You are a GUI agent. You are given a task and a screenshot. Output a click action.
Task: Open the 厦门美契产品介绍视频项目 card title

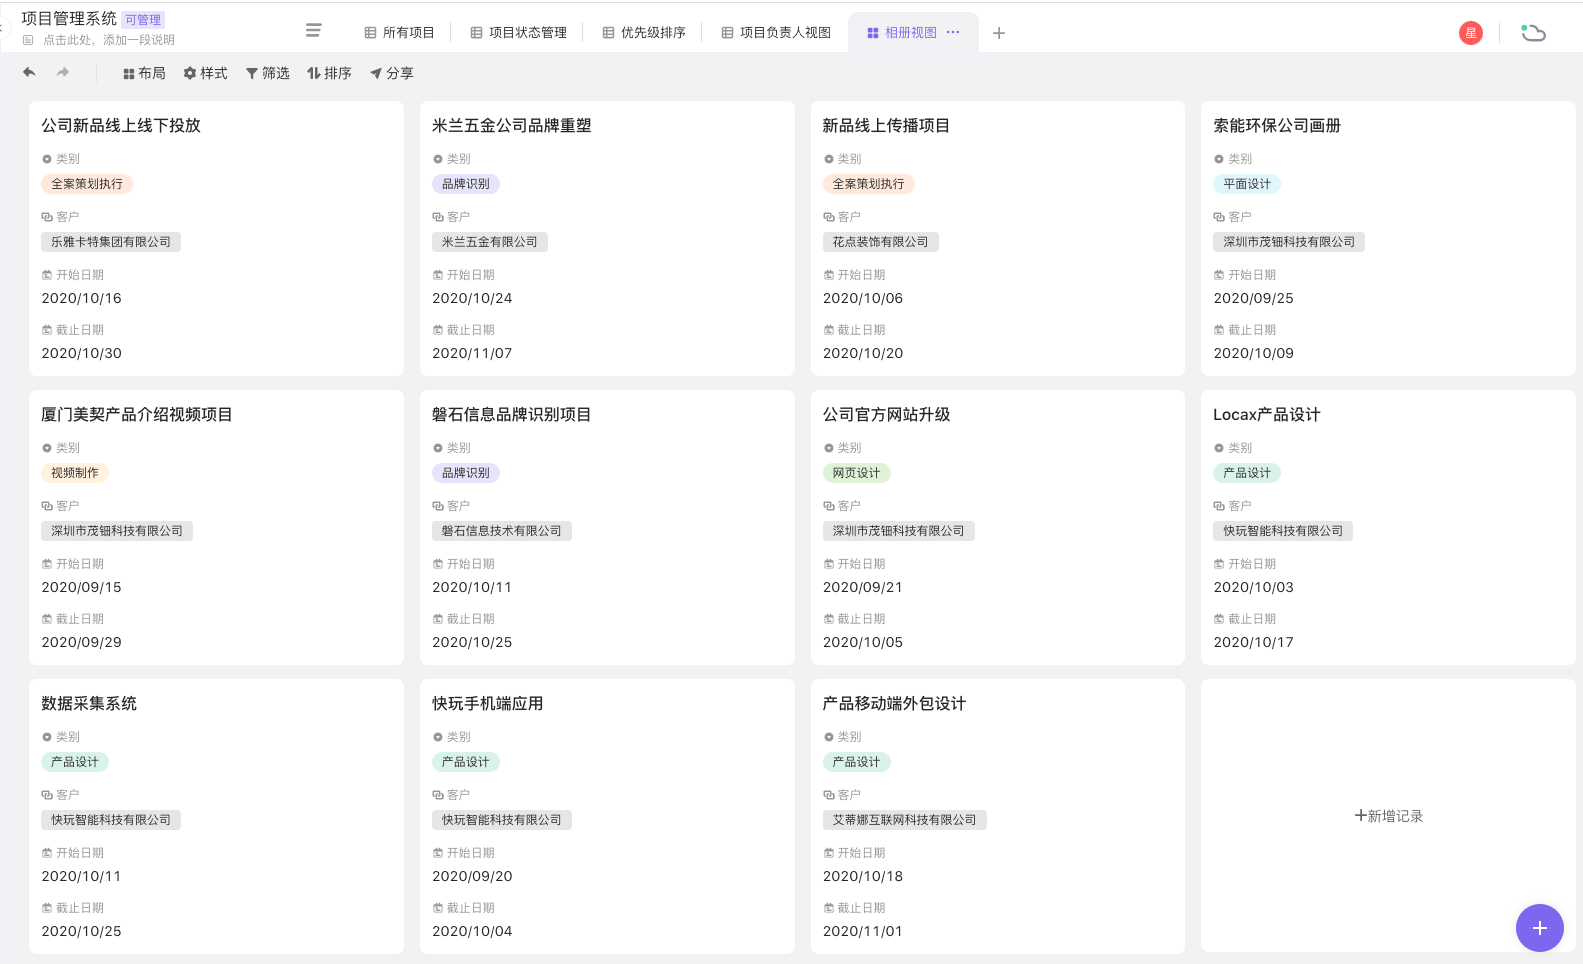[137, 414]
